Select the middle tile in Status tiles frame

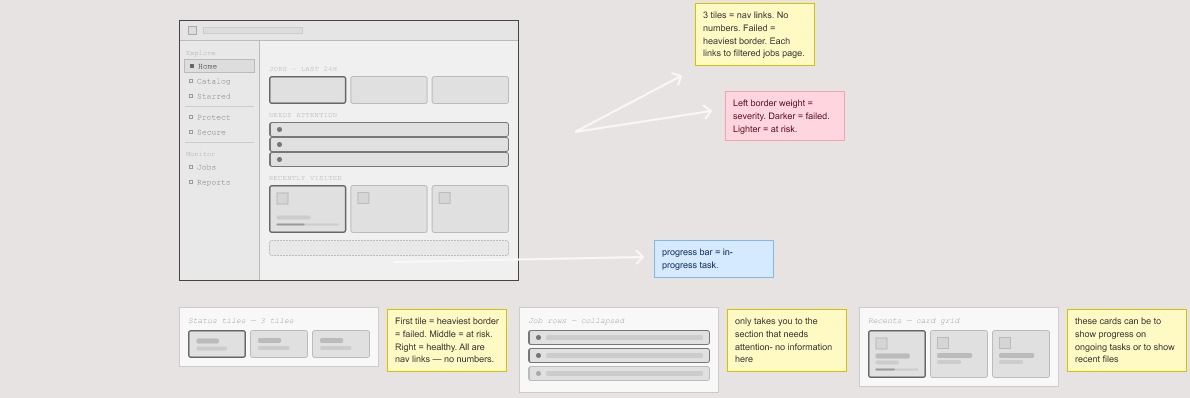[279, 344]
